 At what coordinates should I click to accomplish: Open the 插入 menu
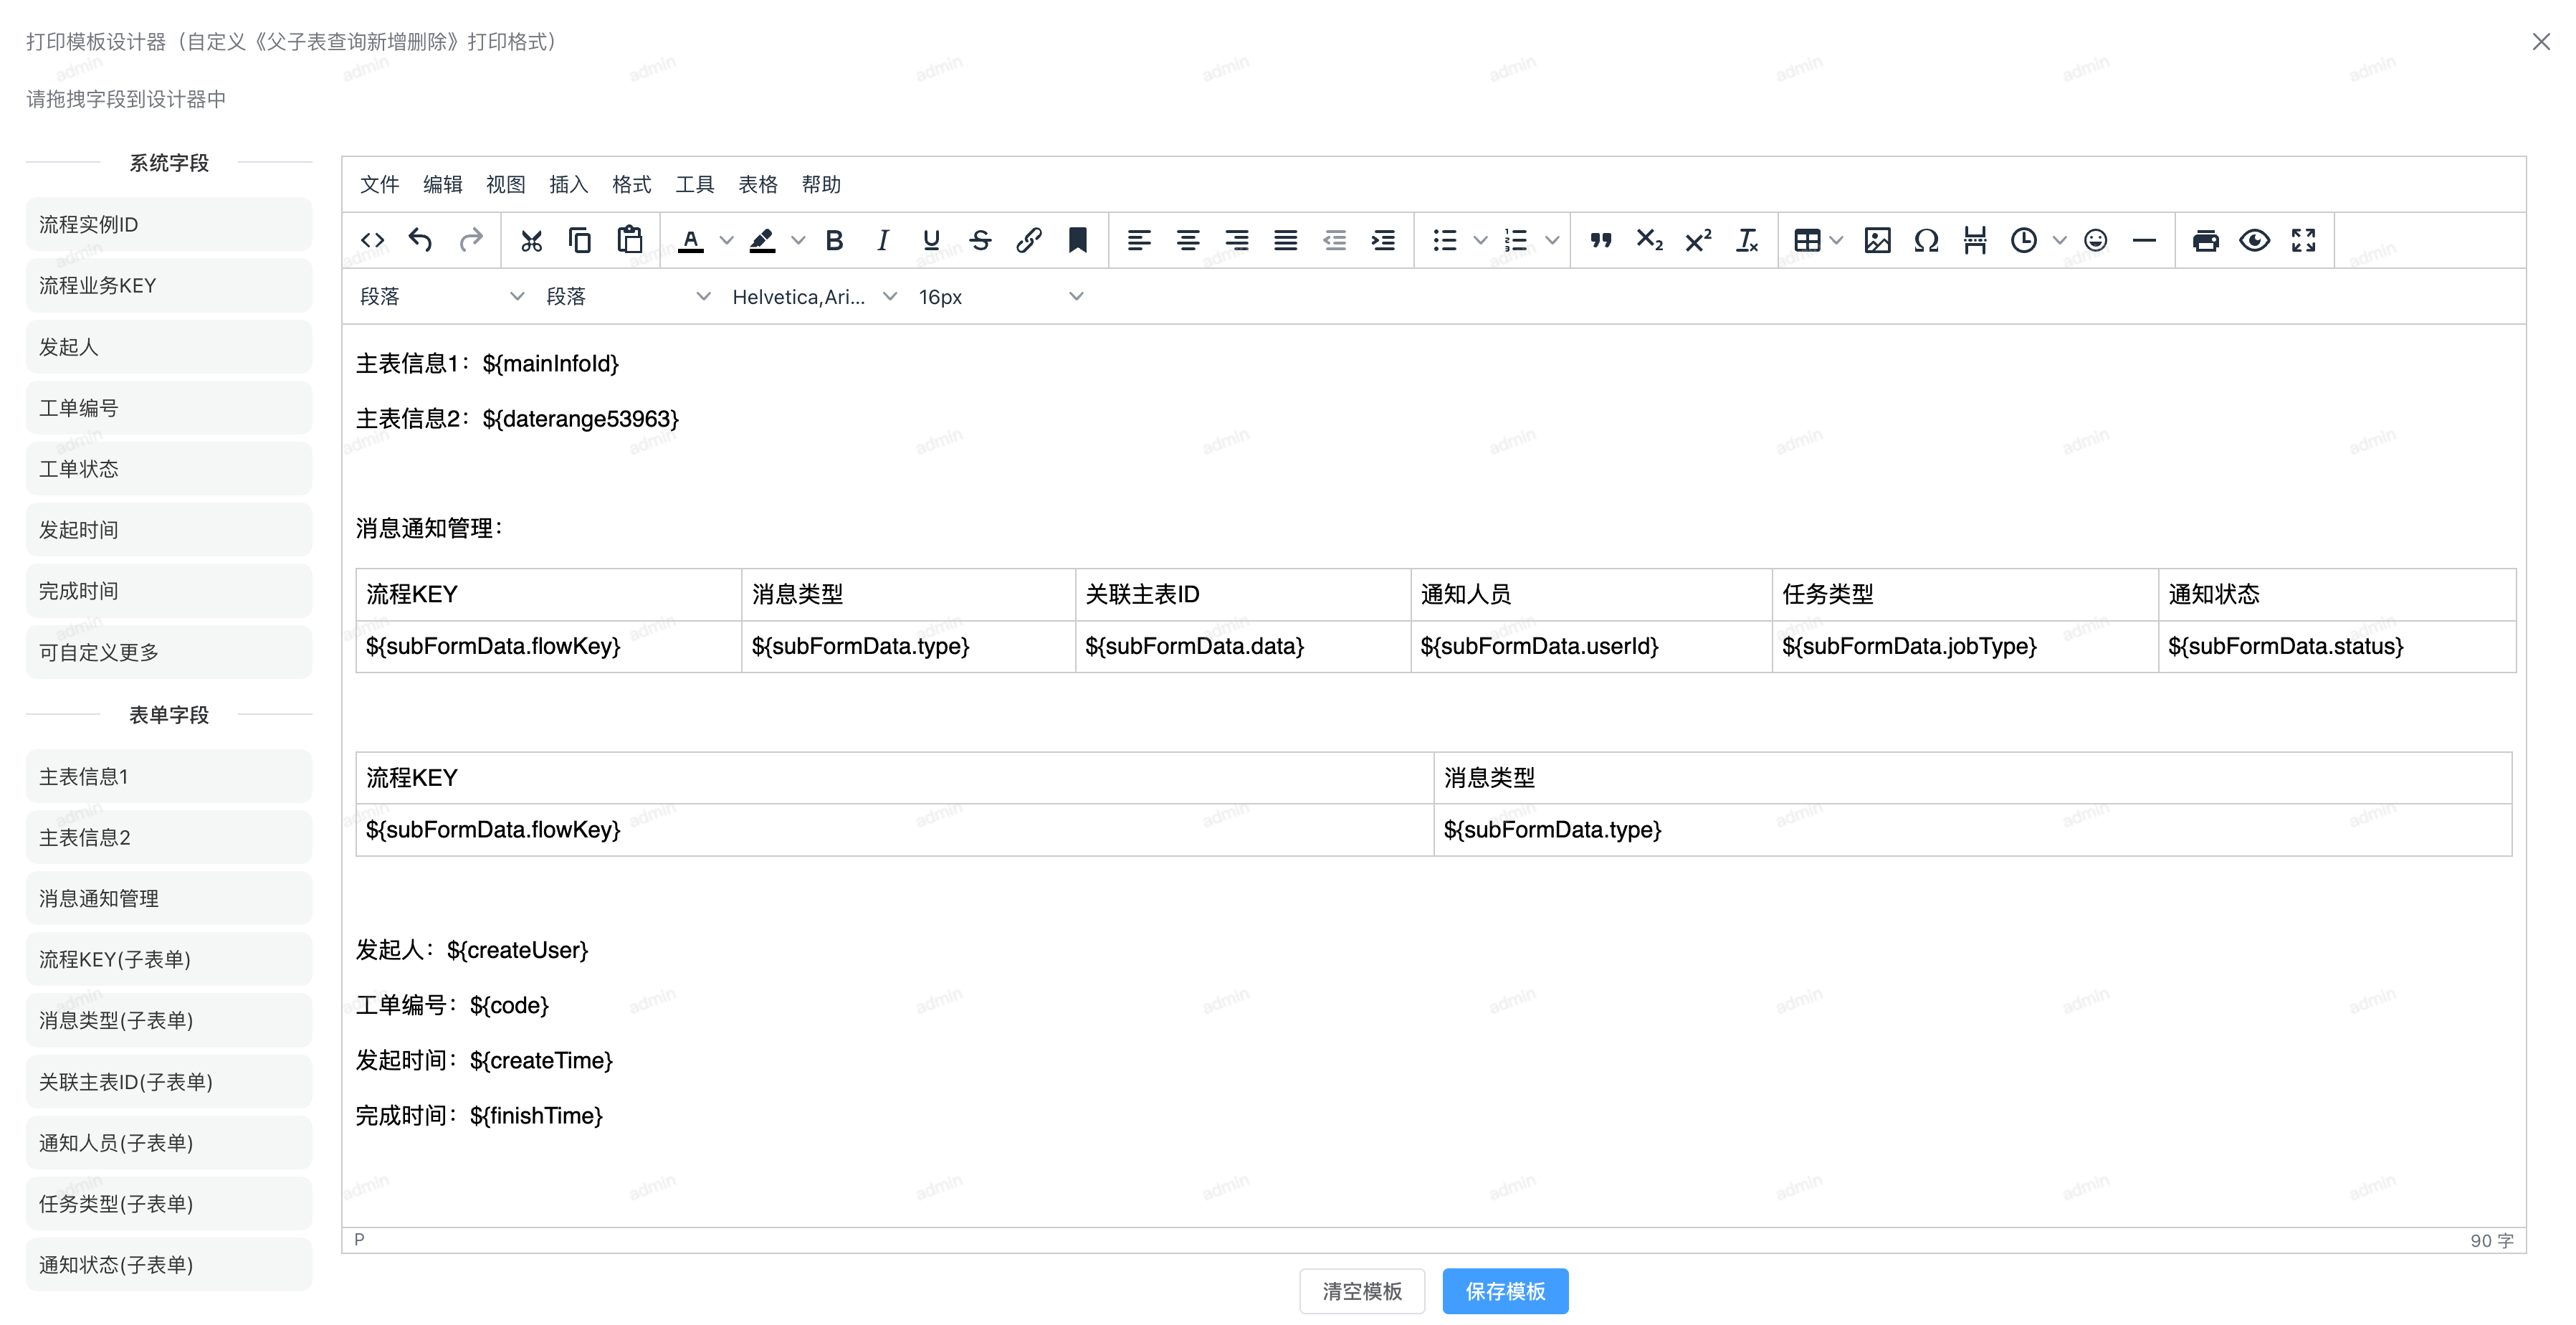pos(568,184)
